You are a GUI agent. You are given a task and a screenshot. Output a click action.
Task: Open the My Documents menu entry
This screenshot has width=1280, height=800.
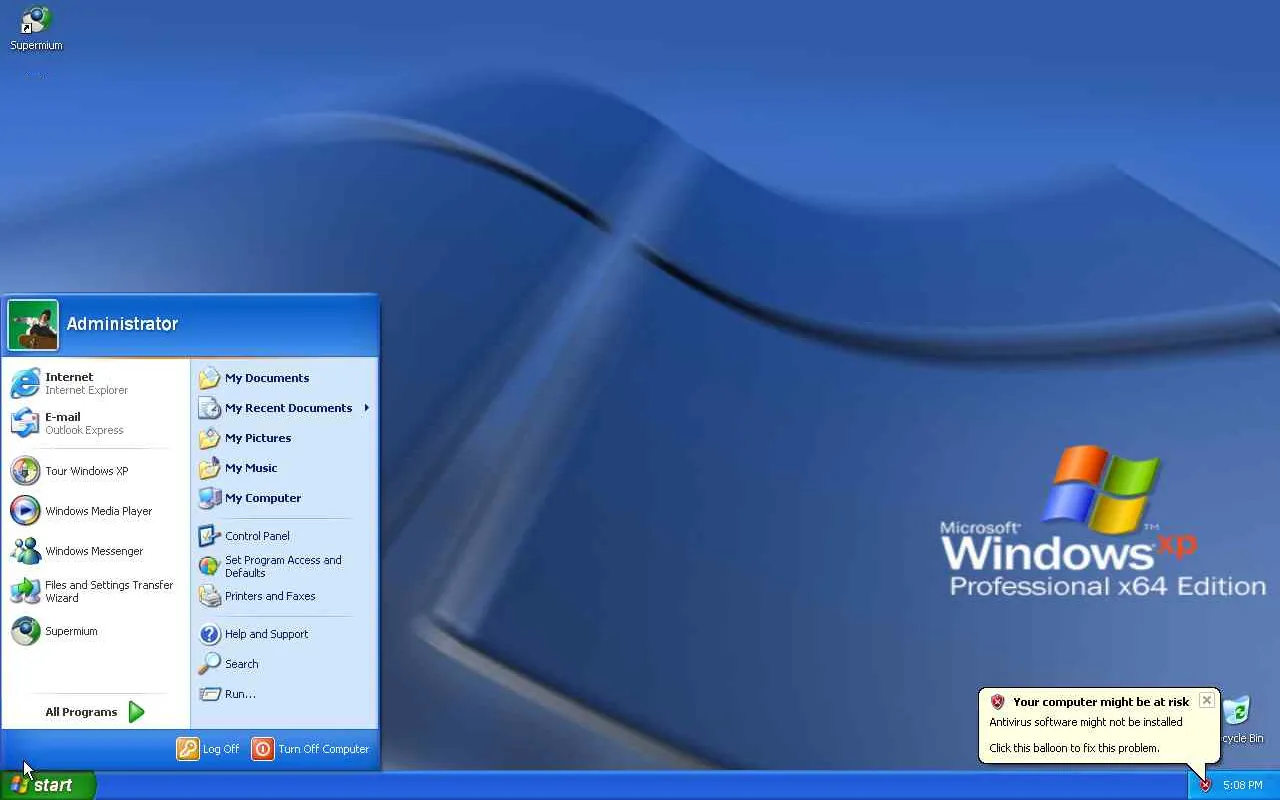267,378
